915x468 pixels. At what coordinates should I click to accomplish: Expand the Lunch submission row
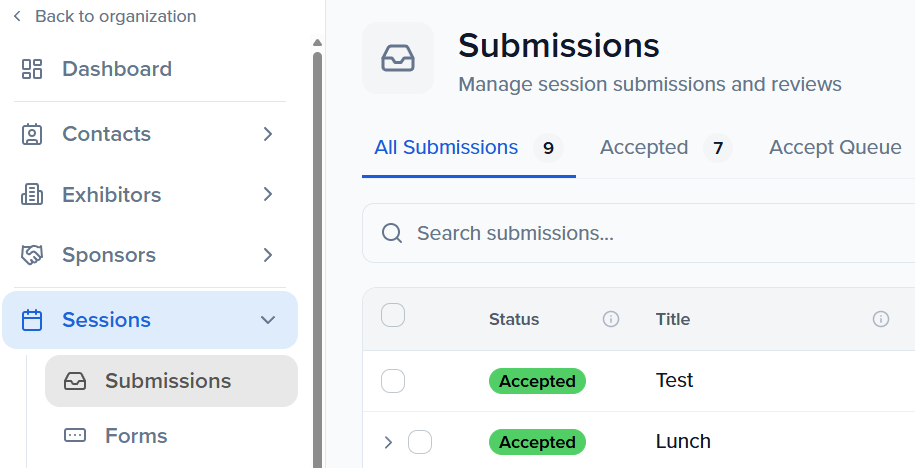pyautogui.click(x=388, y=442)
